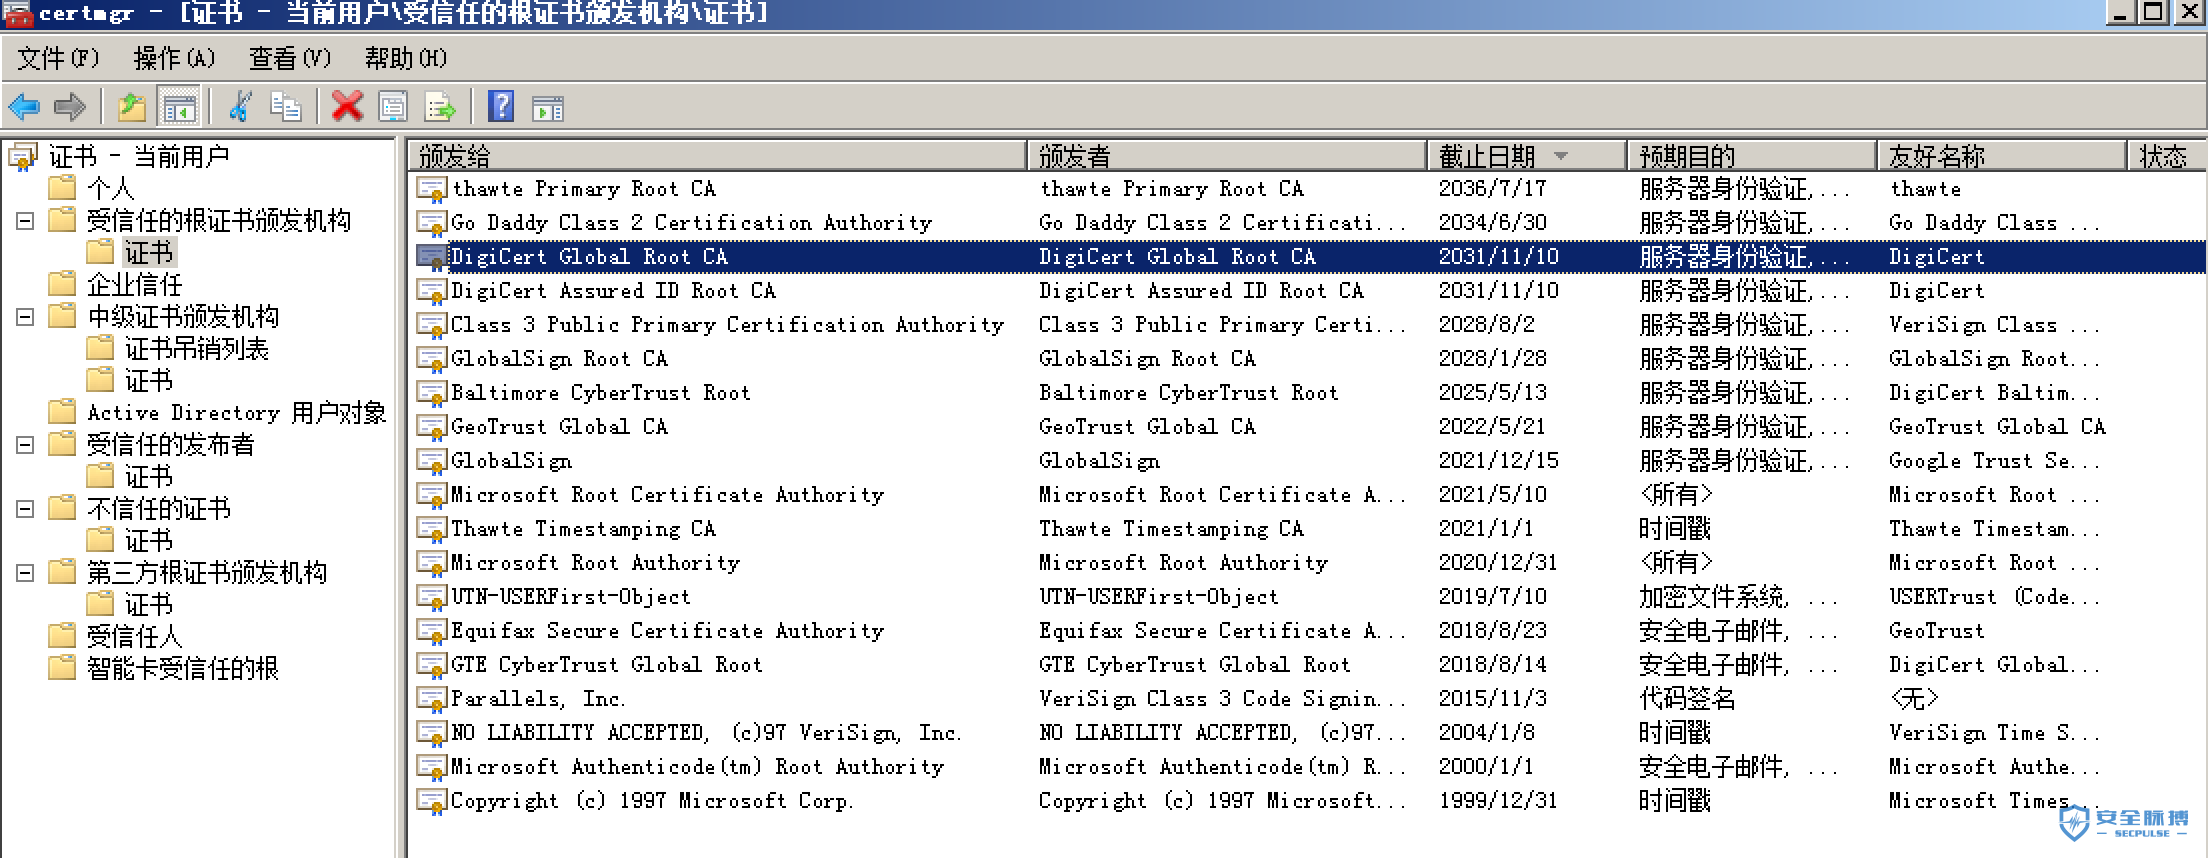2208x858 pixels.
Task: Click the certmgr title bar app icon
Action: coord(17,13)
